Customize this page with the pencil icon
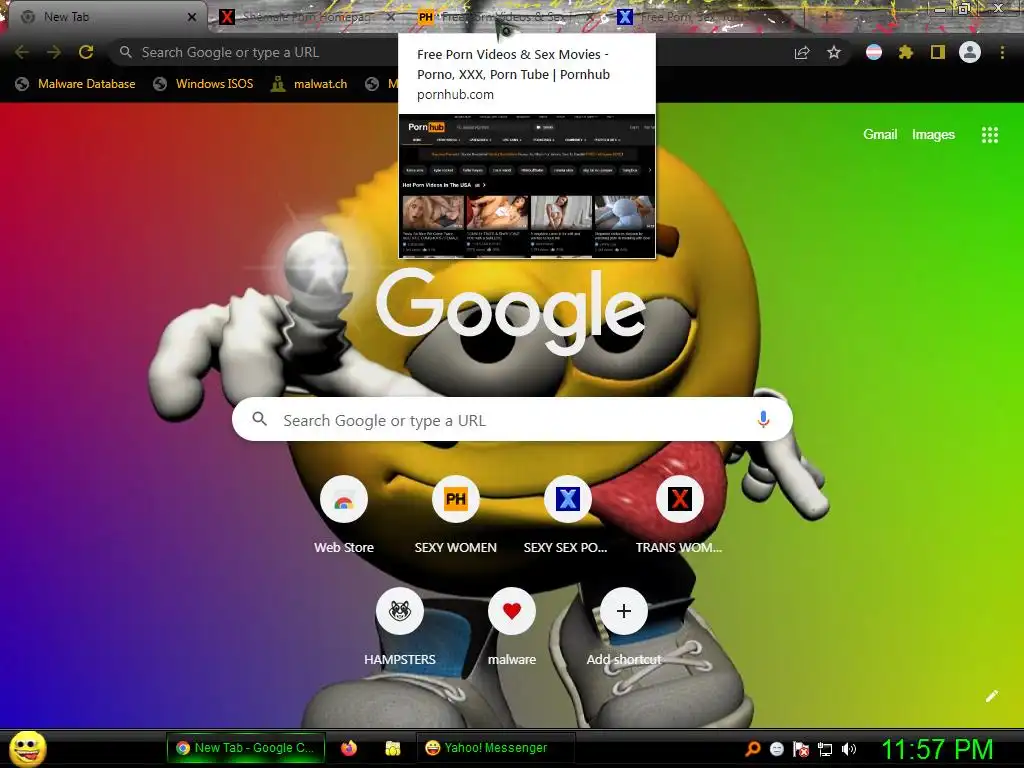Screen dimensions: 1024x768 991,696
